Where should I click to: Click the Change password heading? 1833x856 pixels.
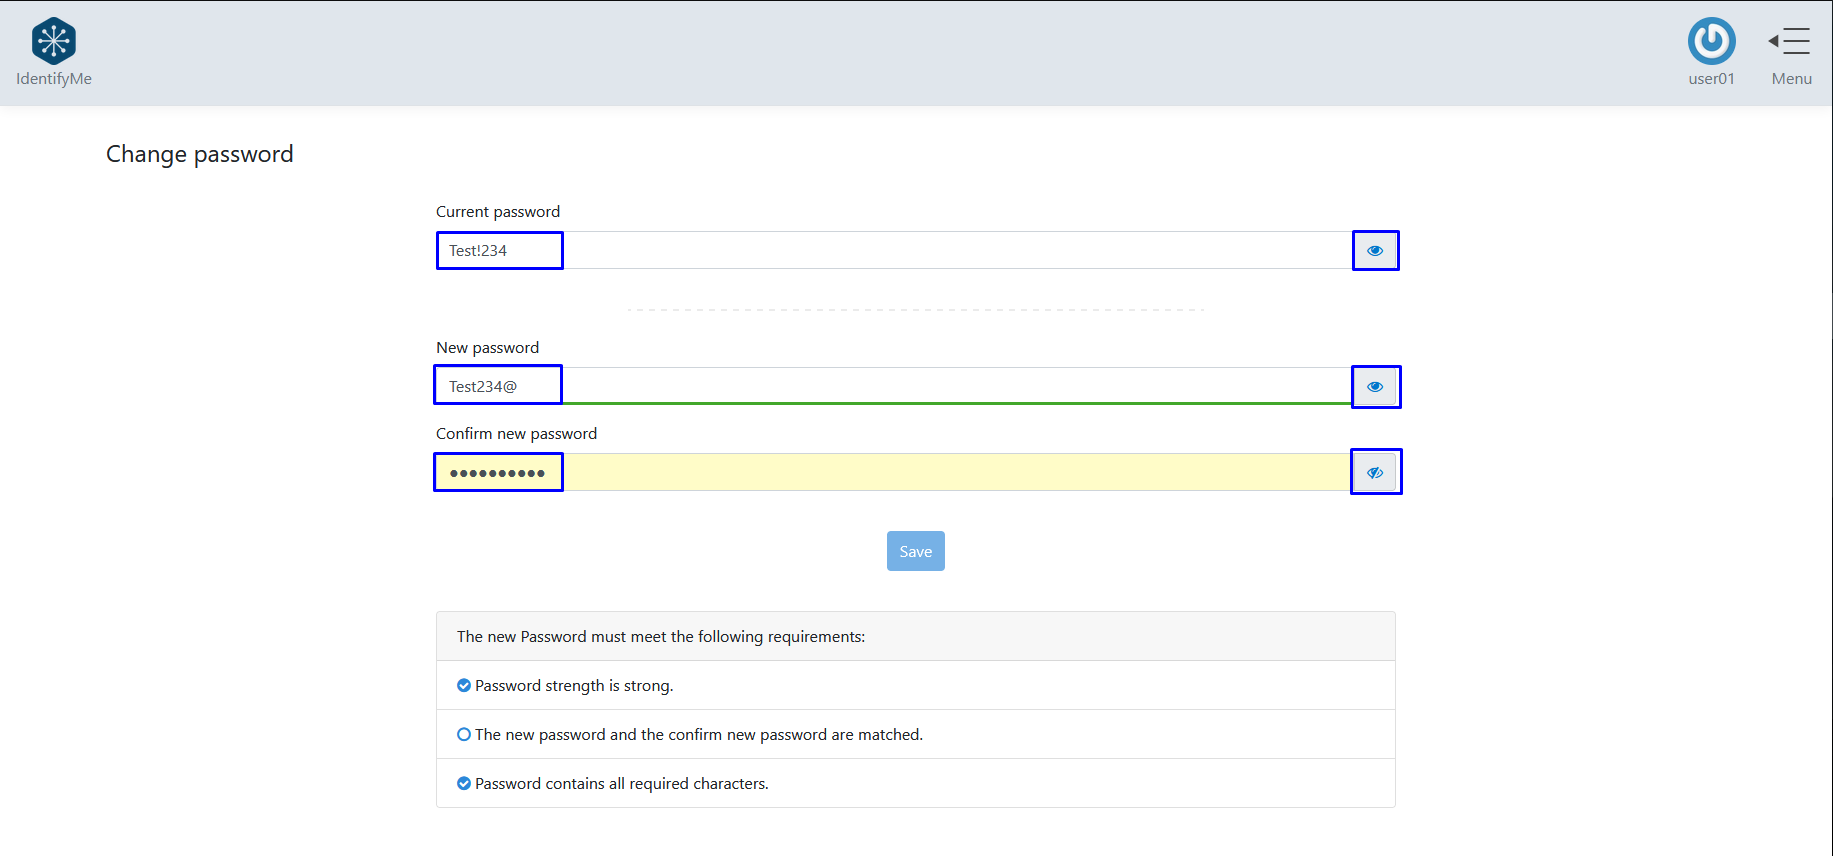tap(200, 154)
